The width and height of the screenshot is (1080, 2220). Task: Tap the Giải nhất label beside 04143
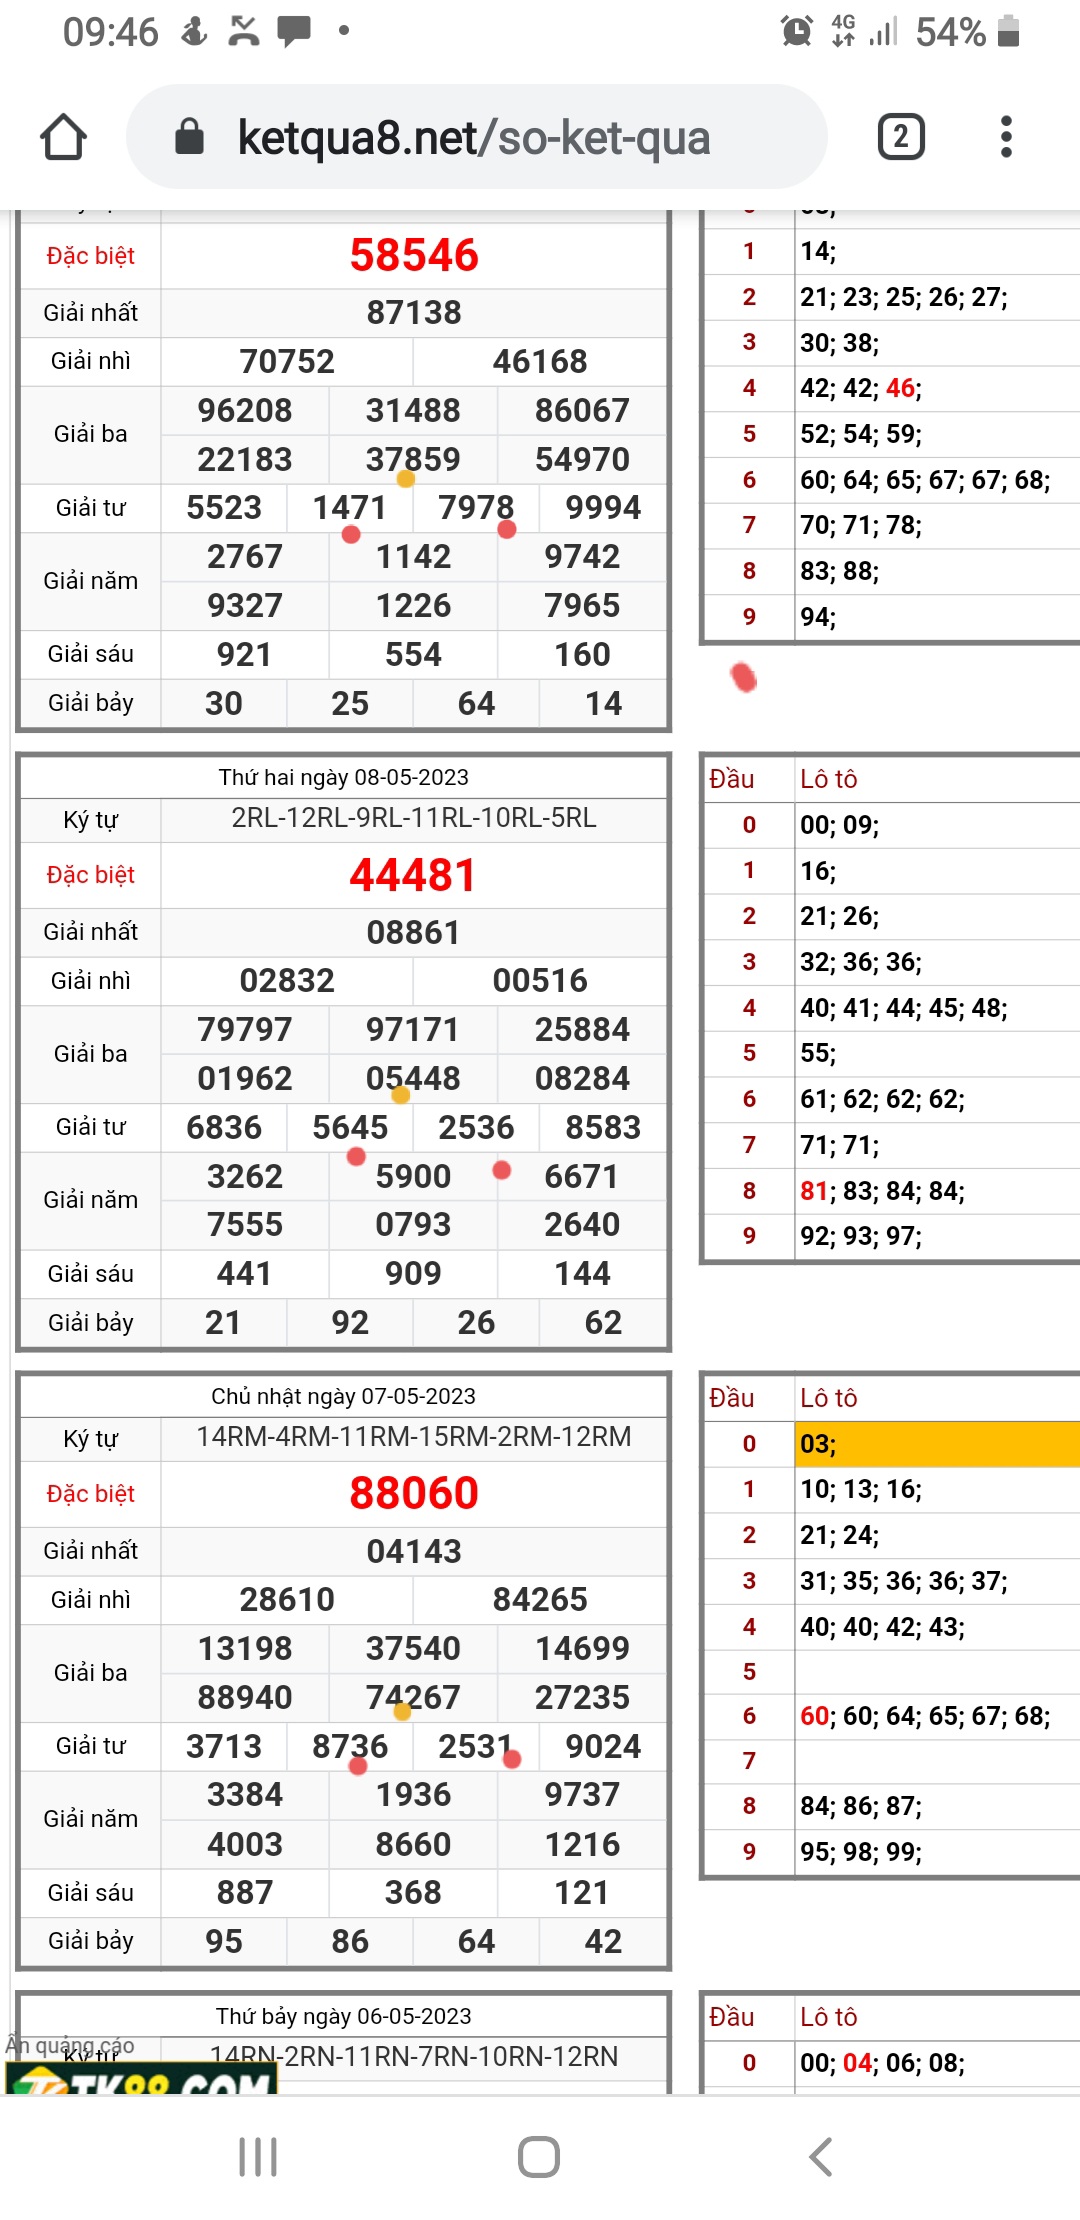[x=91, y=1551]
